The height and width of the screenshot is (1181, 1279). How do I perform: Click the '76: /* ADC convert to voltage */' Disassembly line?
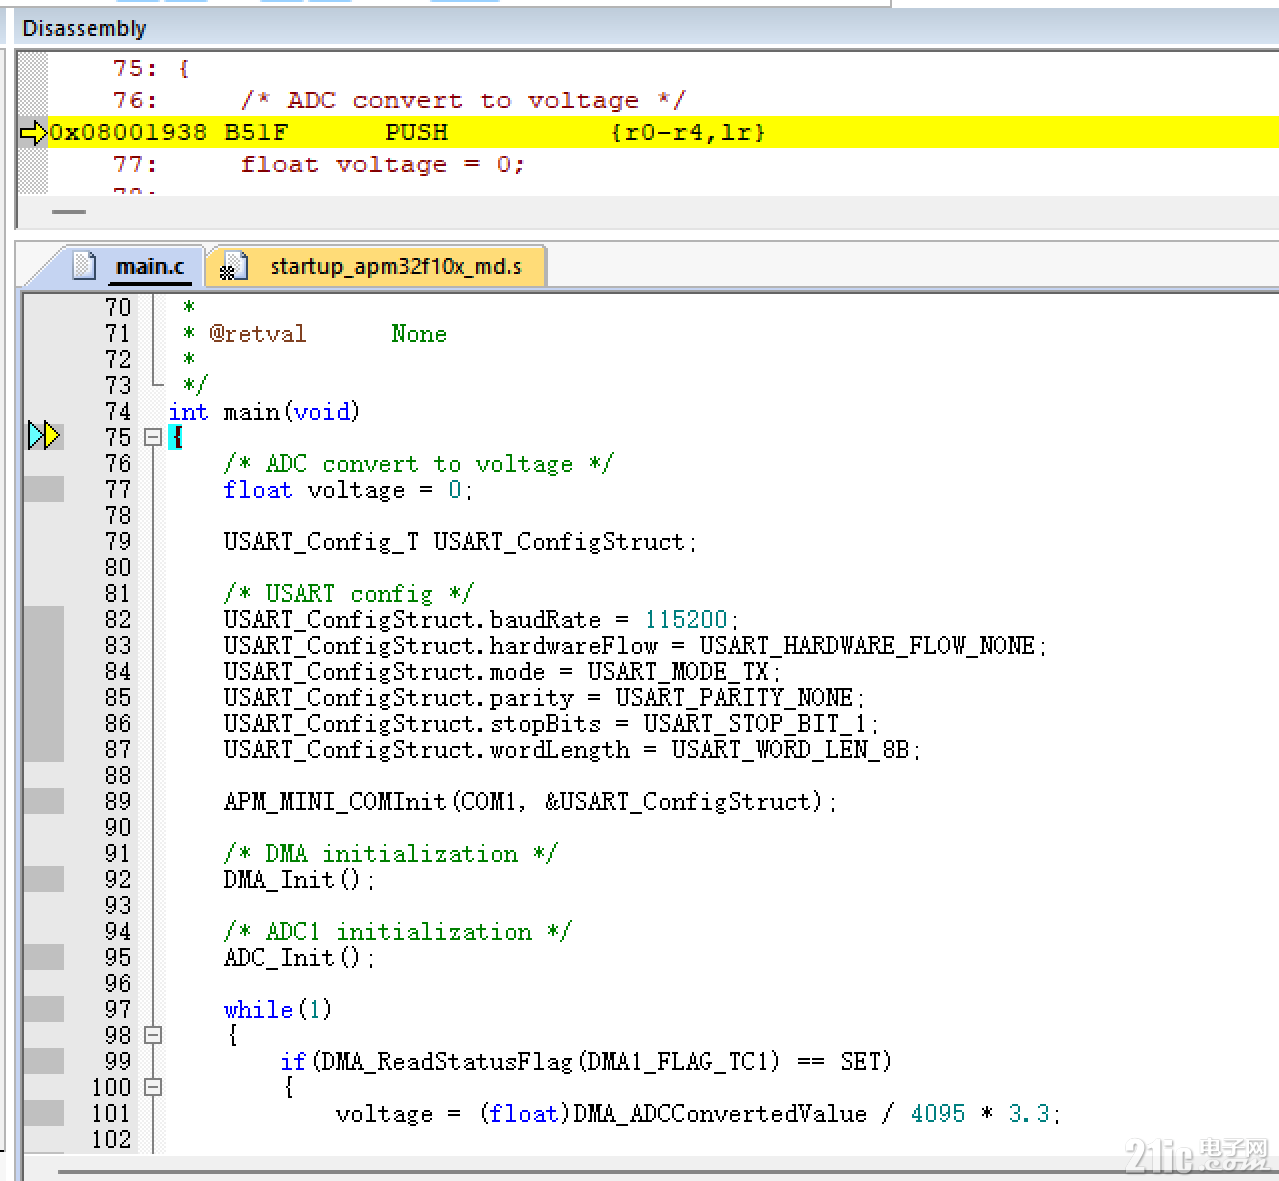pos(399,101)
